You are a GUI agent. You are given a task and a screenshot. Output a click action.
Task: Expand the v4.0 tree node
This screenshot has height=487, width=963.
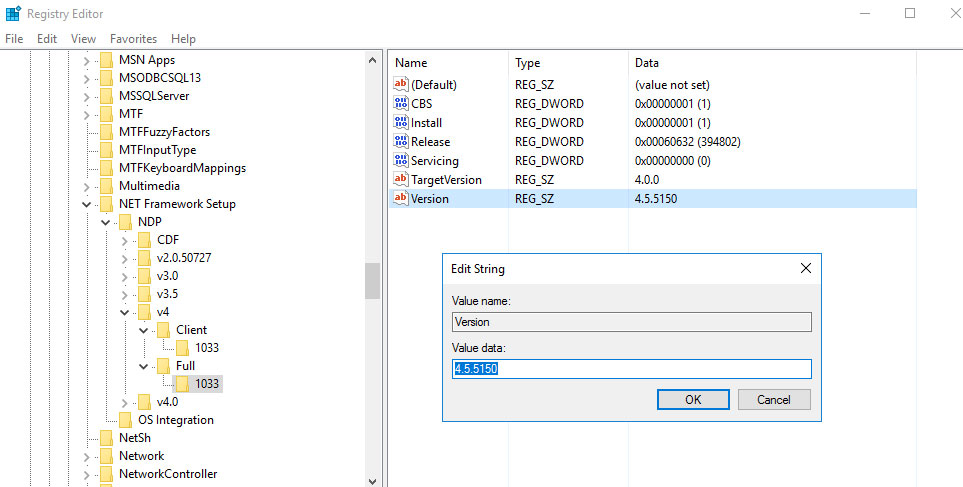coord(125,403)
